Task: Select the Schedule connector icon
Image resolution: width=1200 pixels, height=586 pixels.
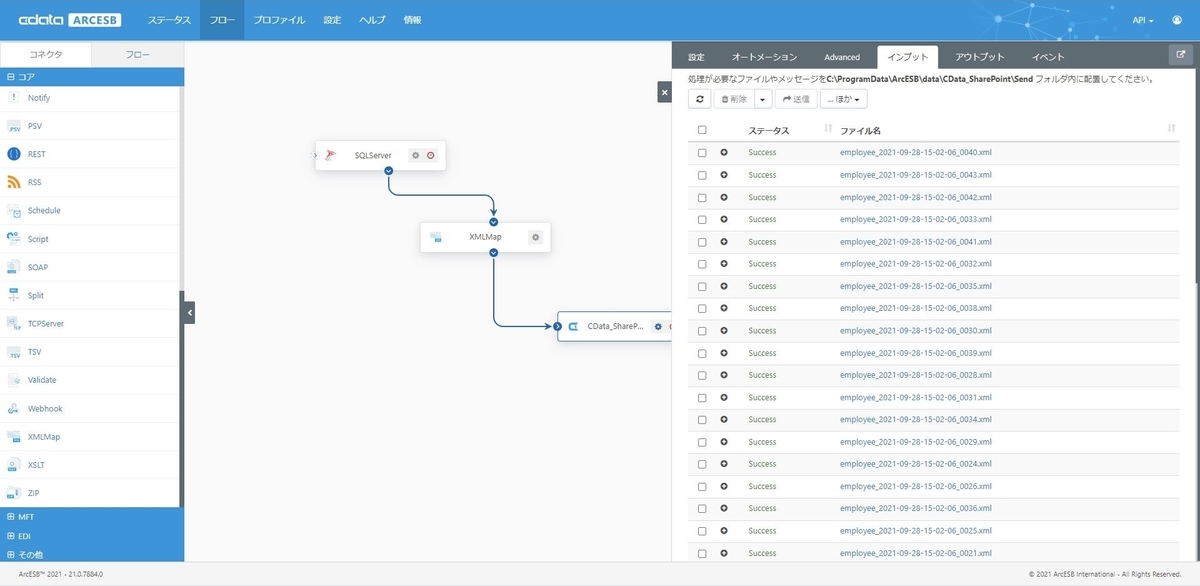Action: [x=14, y=211]
